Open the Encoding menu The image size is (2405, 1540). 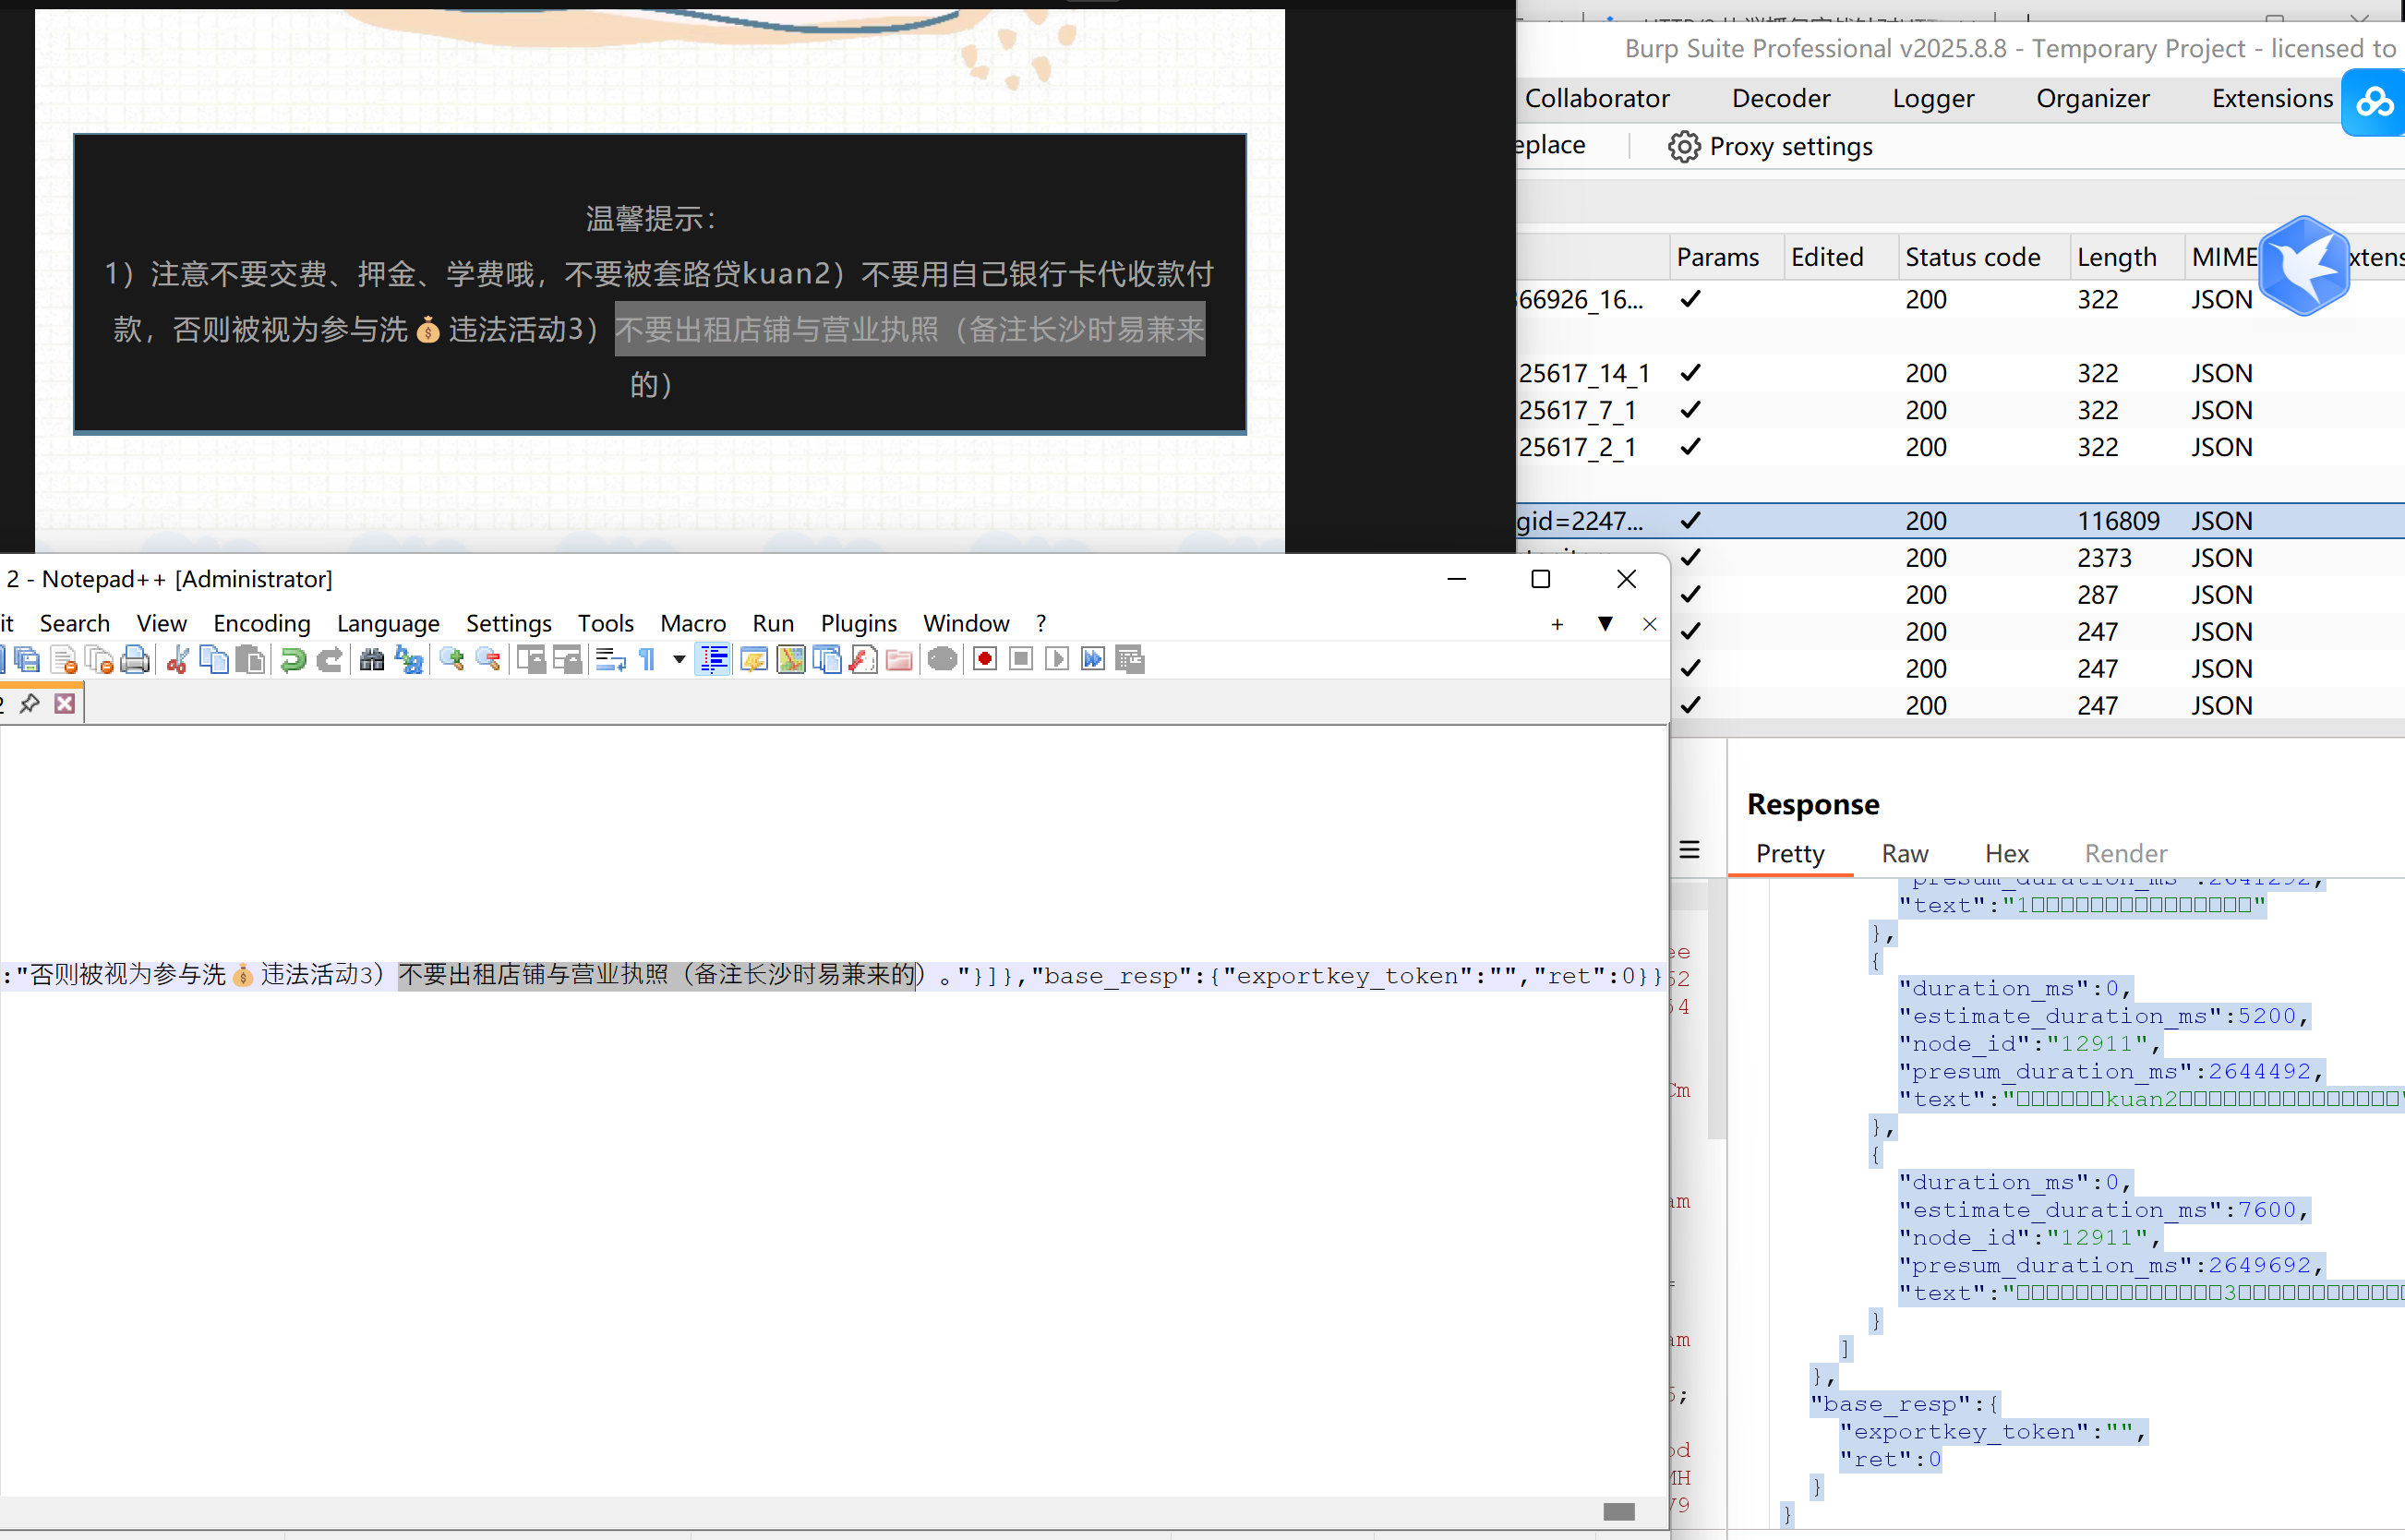pos(262,624)
